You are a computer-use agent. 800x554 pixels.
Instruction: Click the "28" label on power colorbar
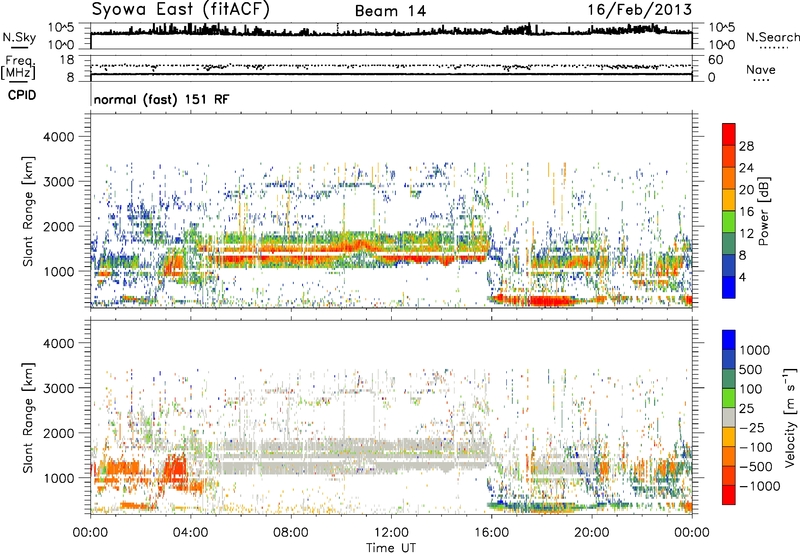pos(746,146)
